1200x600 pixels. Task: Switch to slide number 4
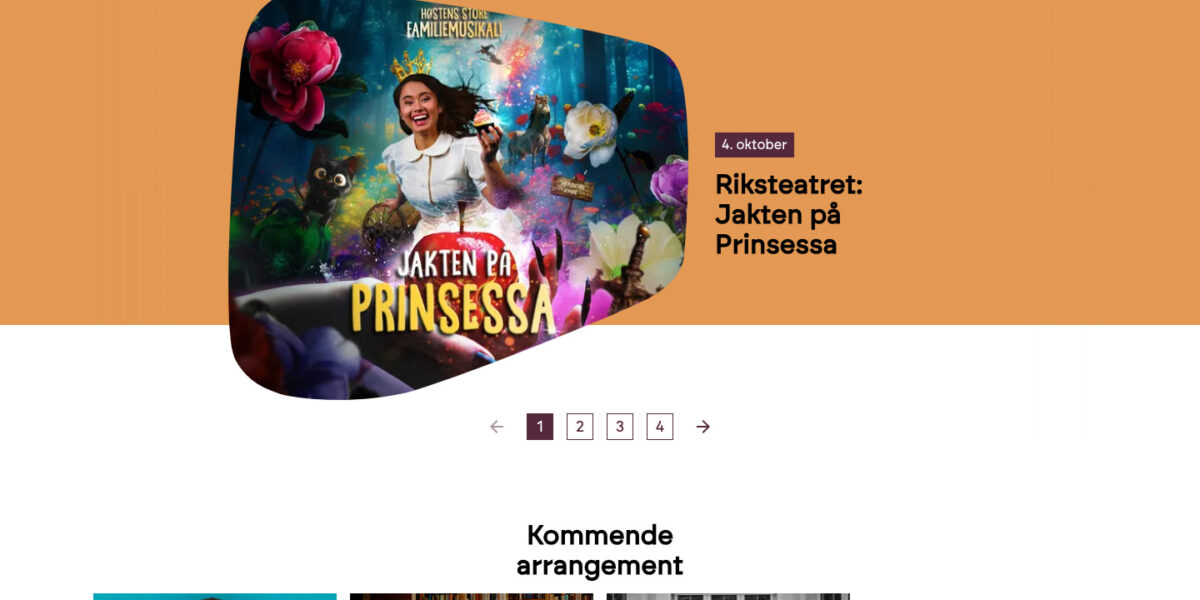660,427
